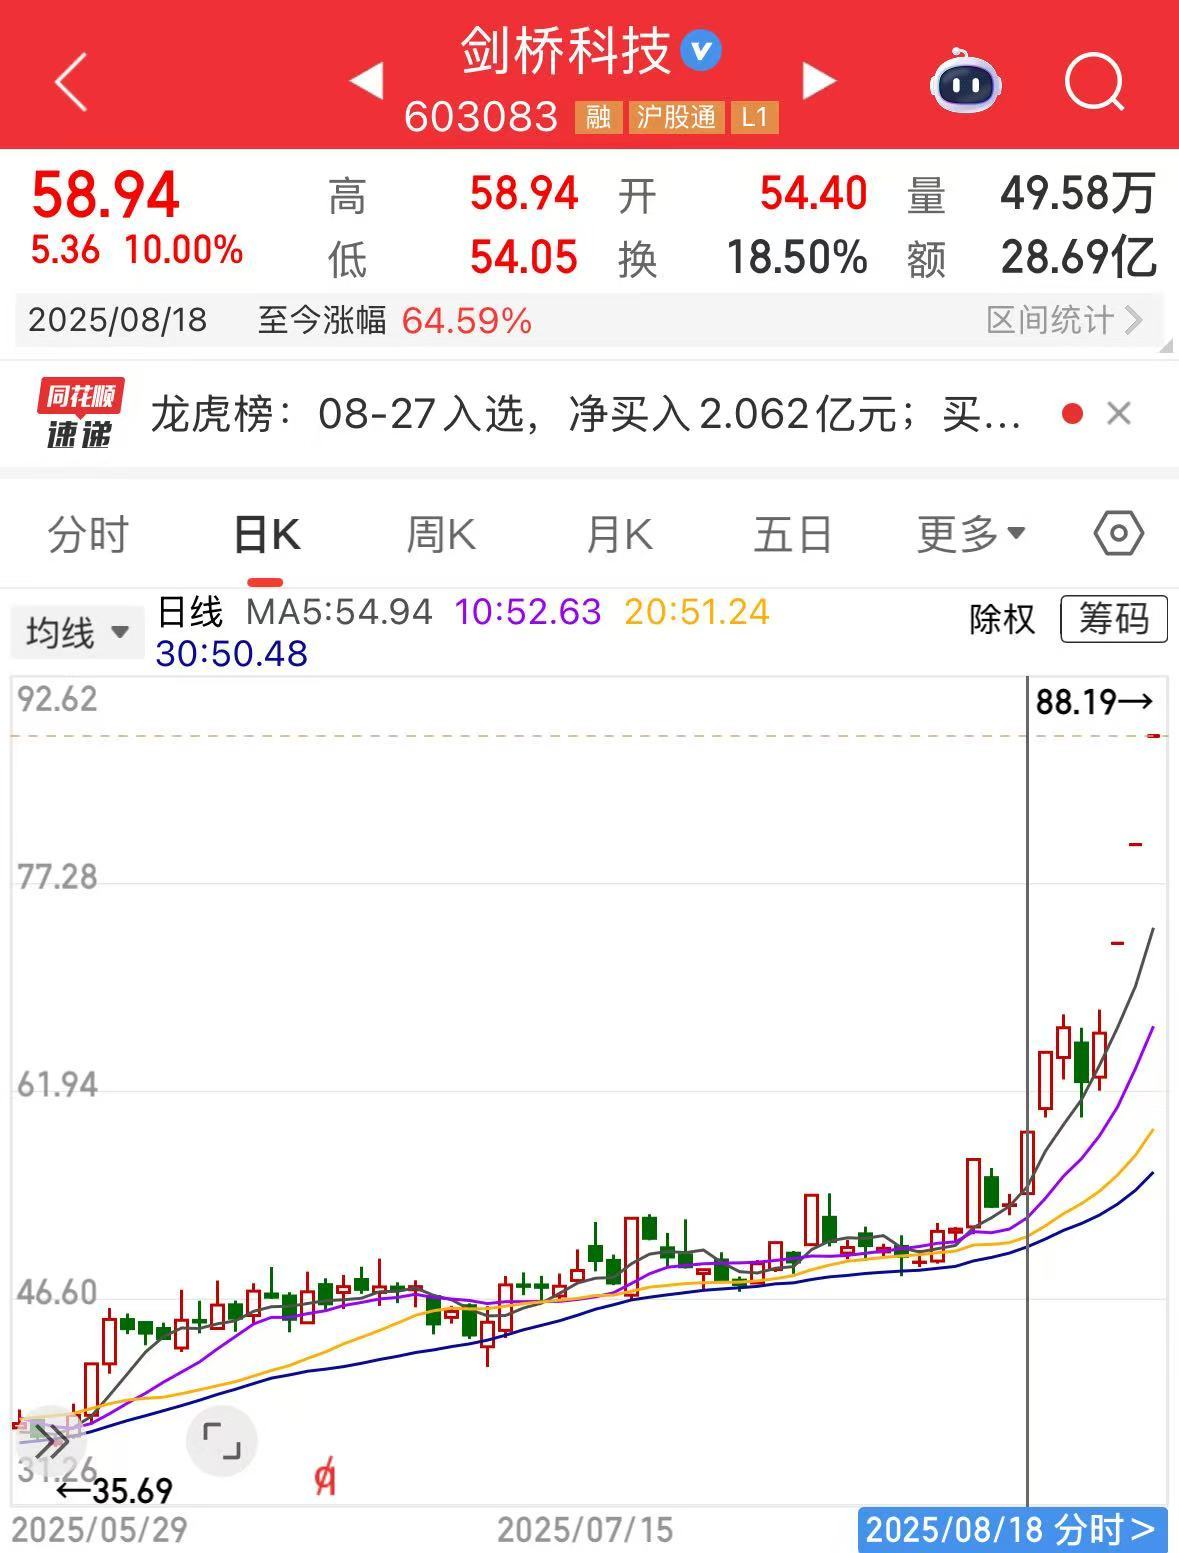This screenshot has height=1553, width=1179.
Task: Tap the MA5:54.94 indicator value
Action: (340, 611)
